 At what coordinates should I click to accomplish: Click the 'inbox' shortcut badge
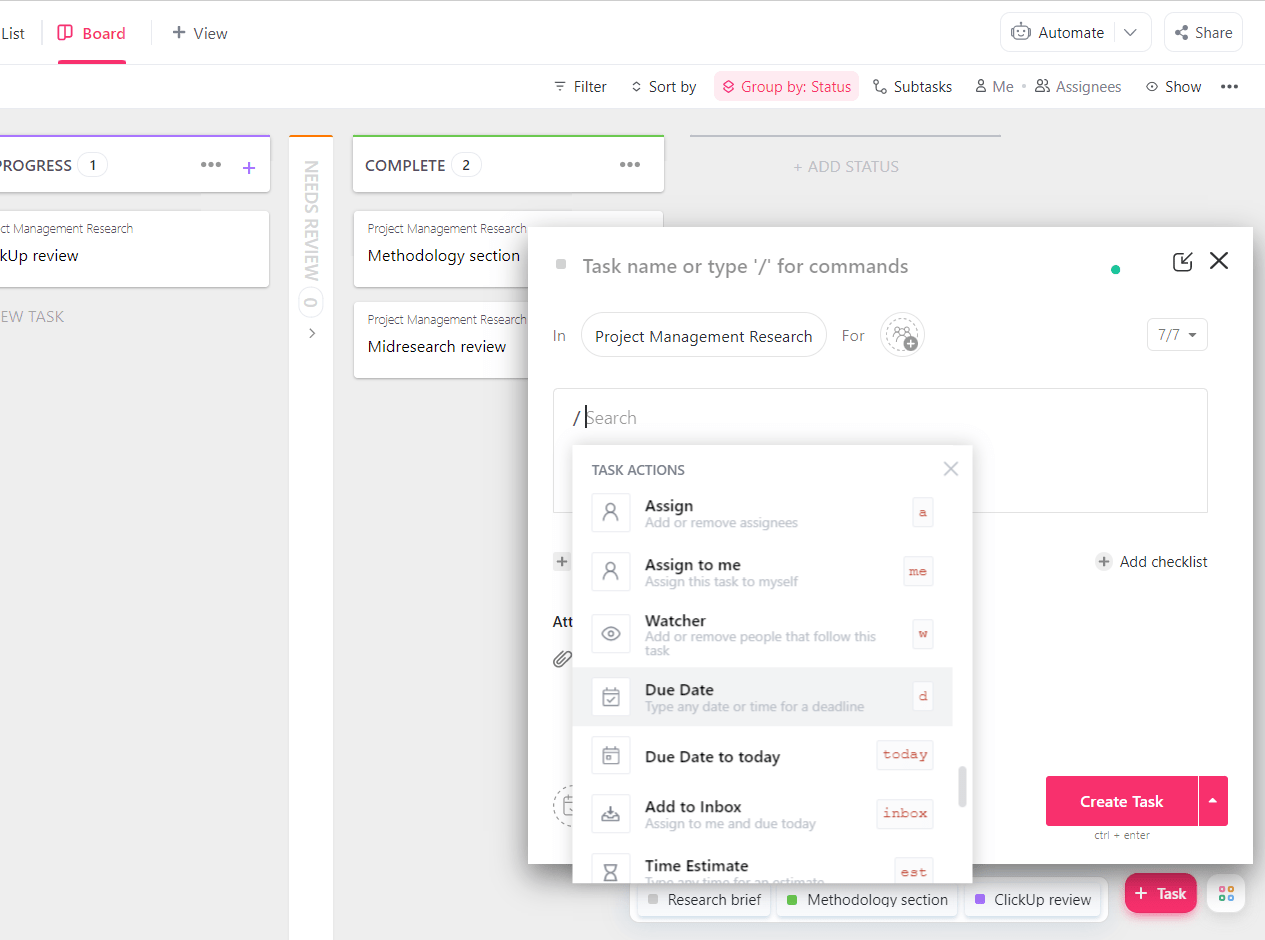(x=905, y=814)
